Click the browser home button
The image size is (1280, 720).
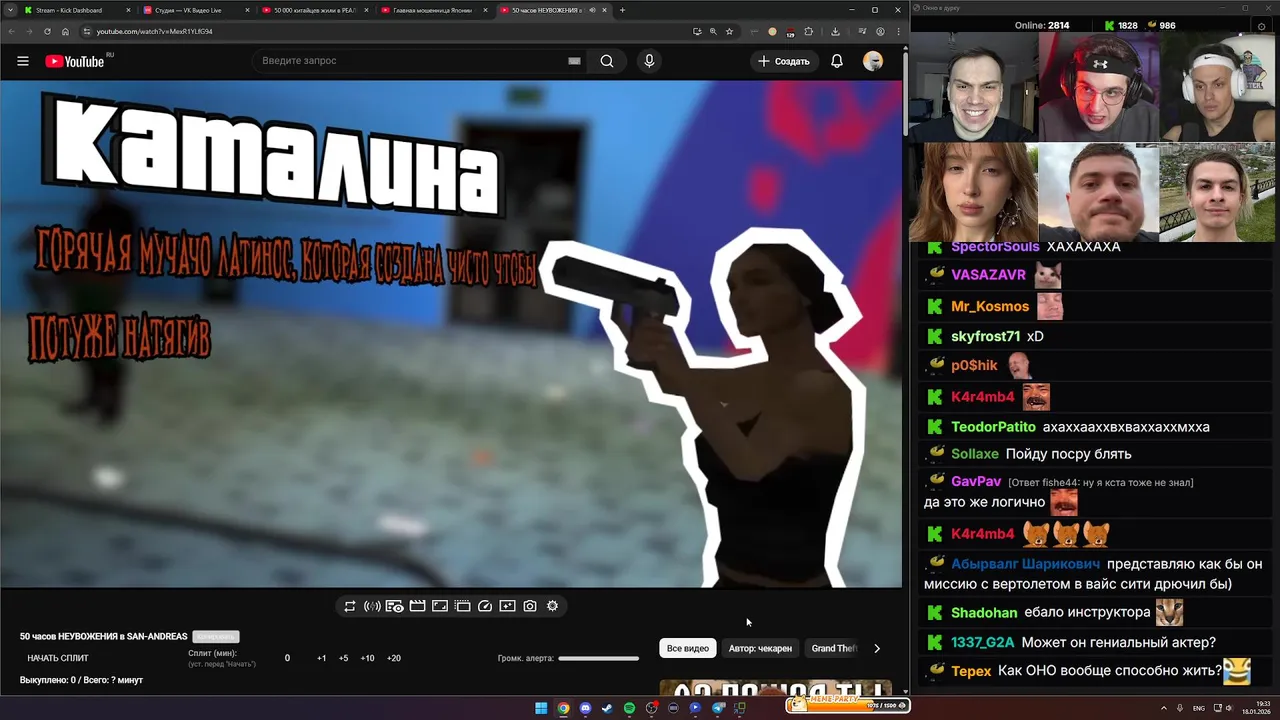(x=65, y=31)
